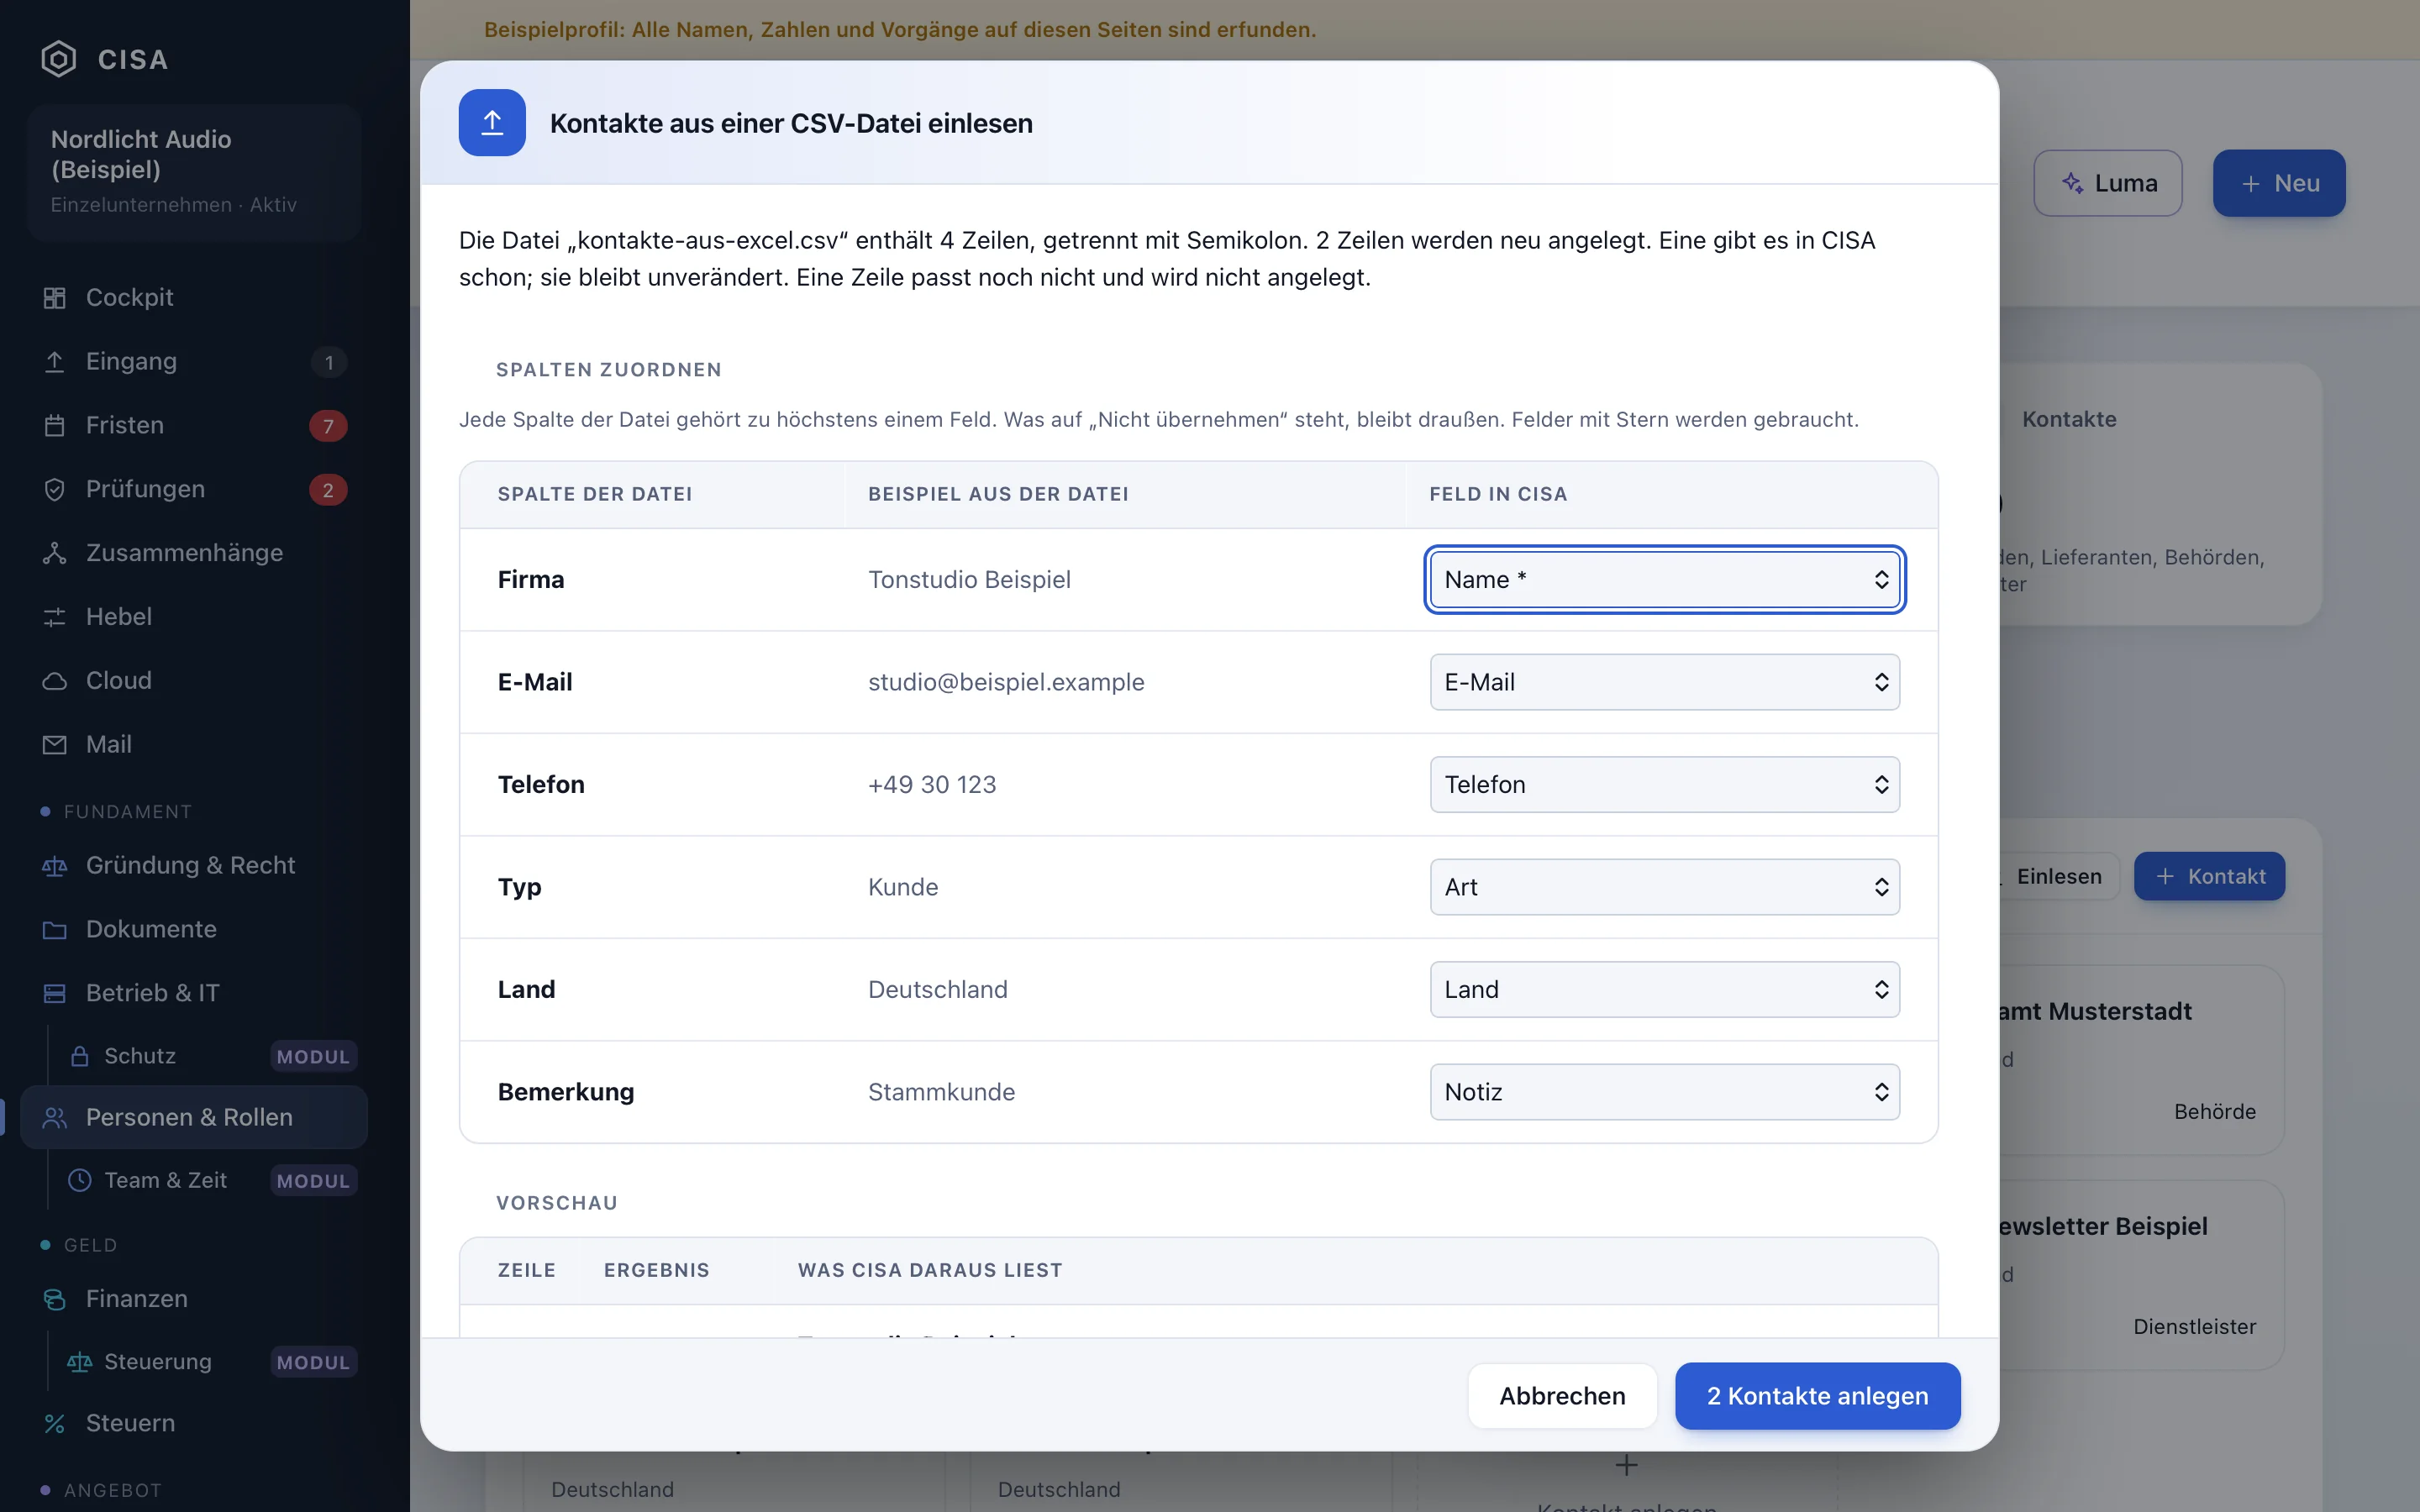Click the CISA hexagon logo icon

click(x=58, y=59)
